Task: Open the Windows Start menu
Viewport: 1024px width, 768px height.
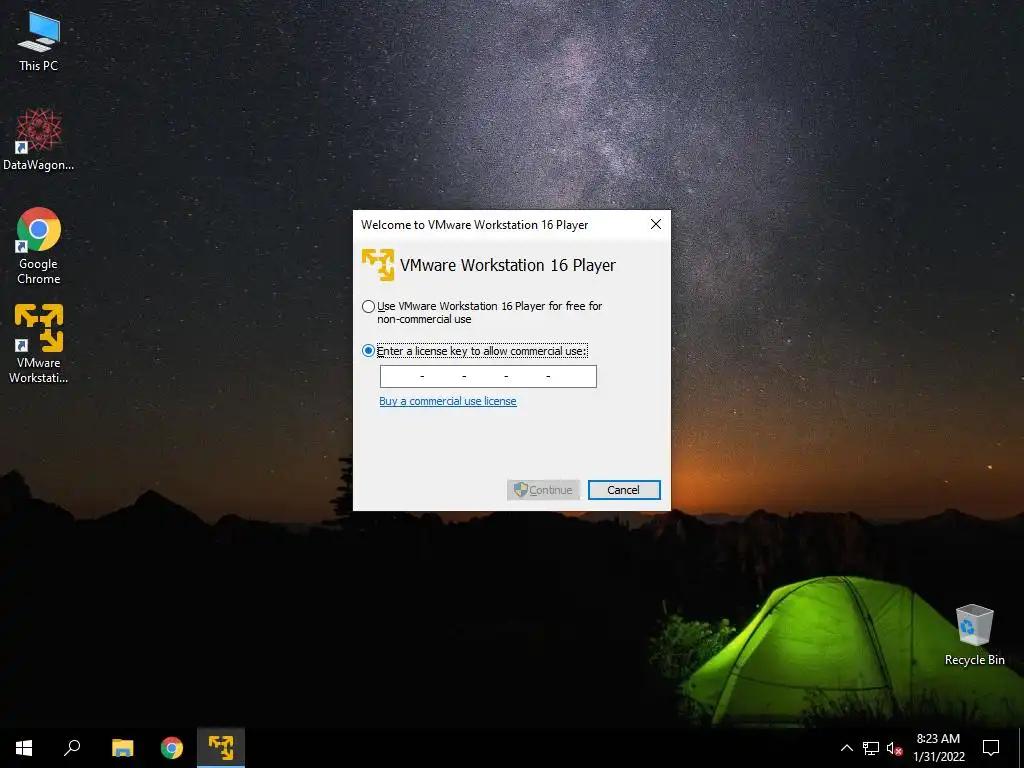Action: coord(24,748)
